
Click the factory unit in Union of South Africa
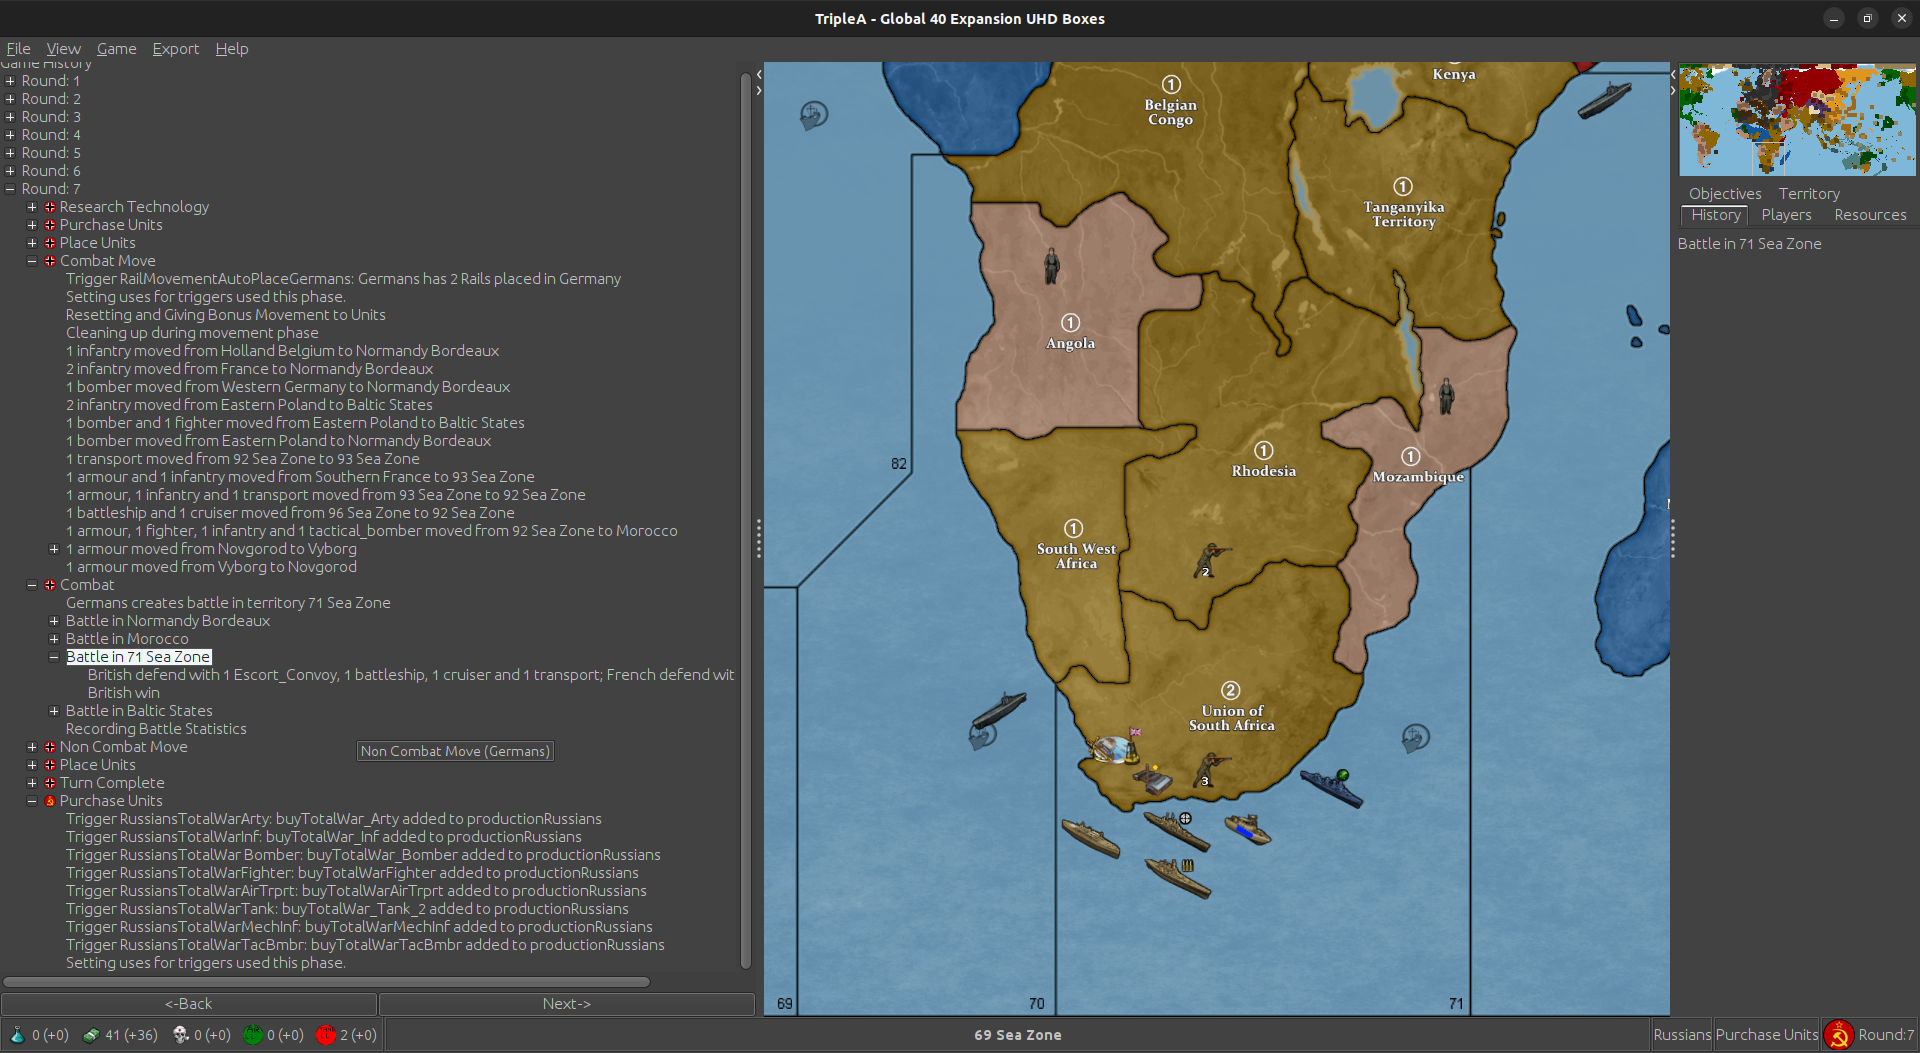click(1152, 780)
